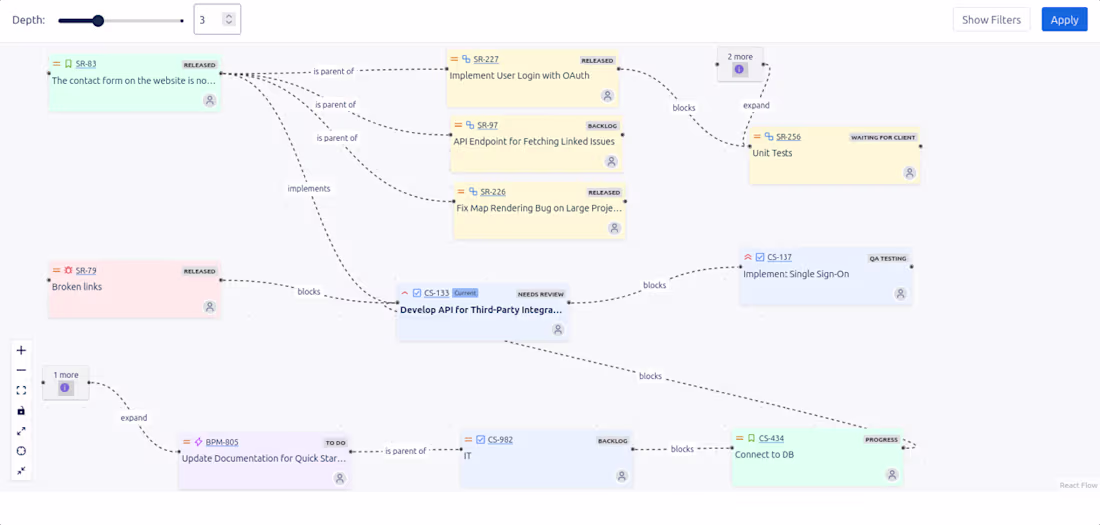1100x525 pixels.
Task: Click the story bookmark icon on CS-434
Action: (x=751, y=438)
